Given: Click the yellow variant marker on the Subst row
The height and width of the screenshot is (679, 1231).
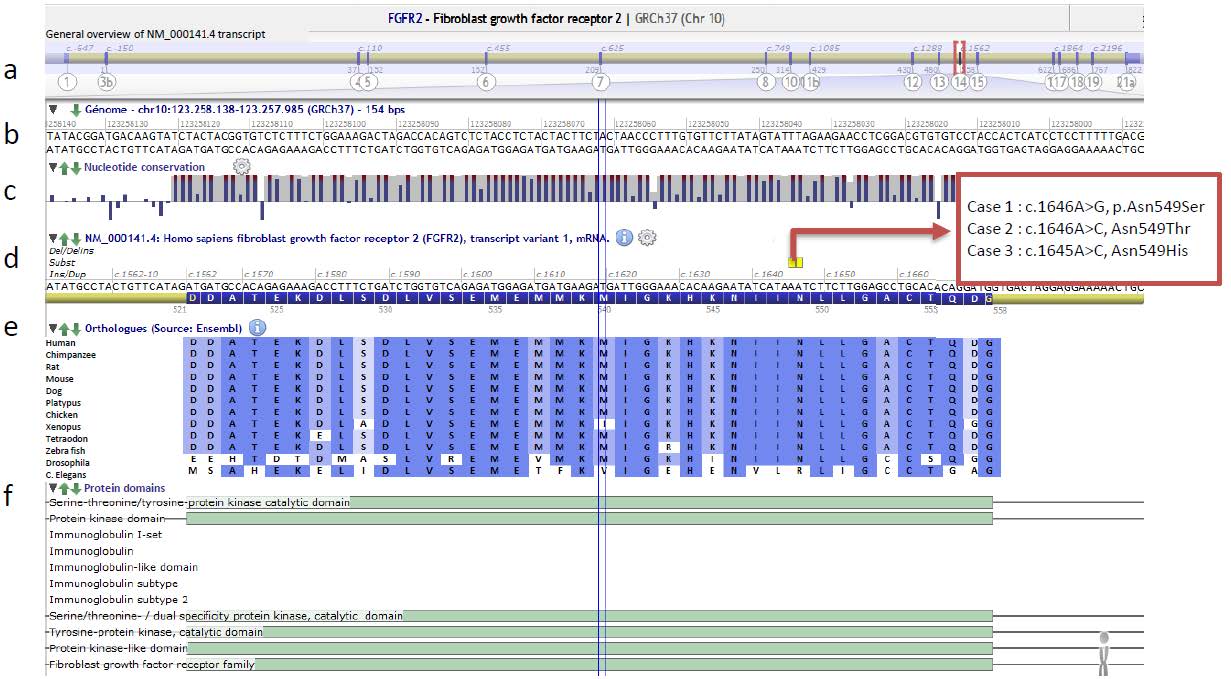Looking at the screenshot, I should tap(795, 263).
